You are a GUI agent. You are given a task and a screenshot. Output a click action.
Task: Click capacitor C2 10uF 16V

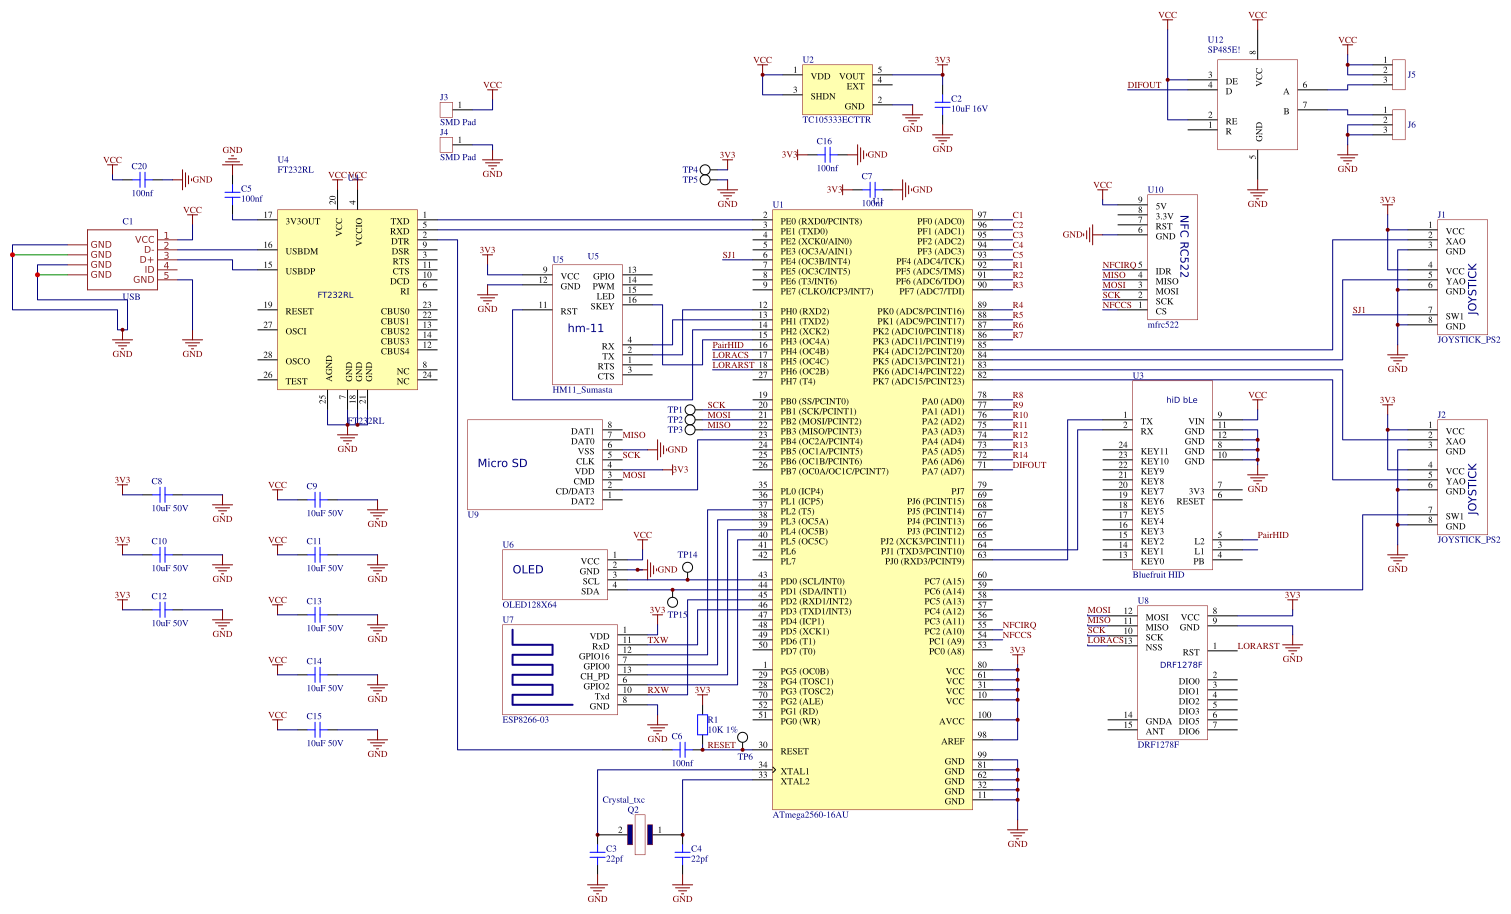pos(942,103)
